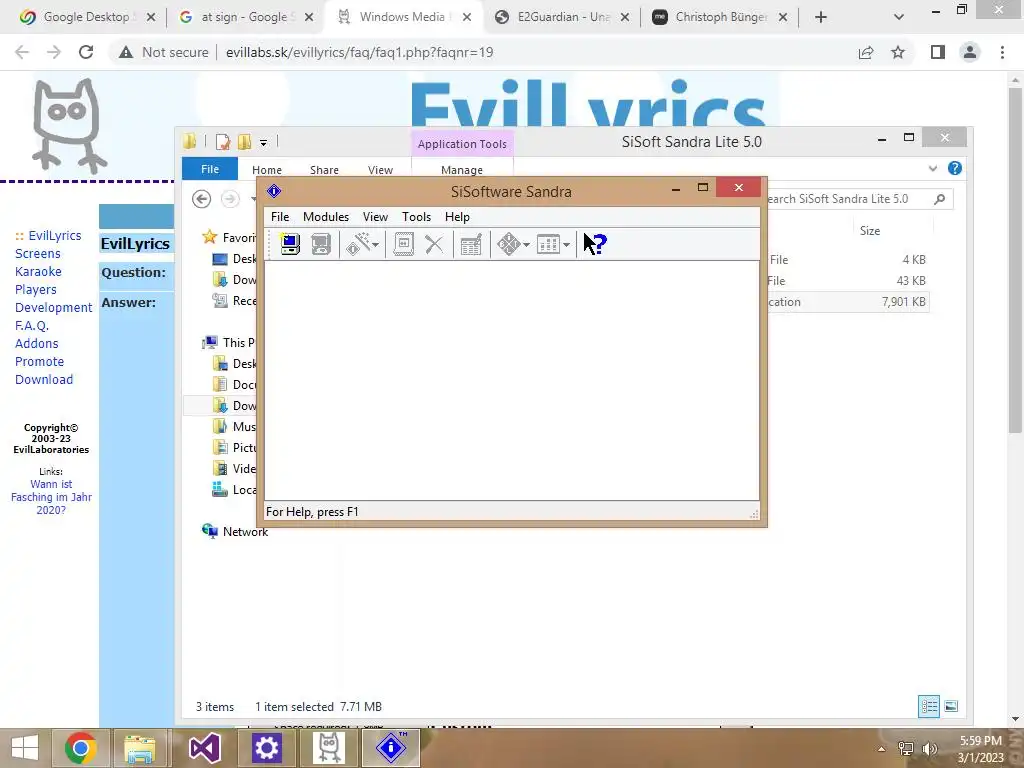Open Chrome three-dot menu
Screen dimensions: 1024x768
click(1002, 52)
